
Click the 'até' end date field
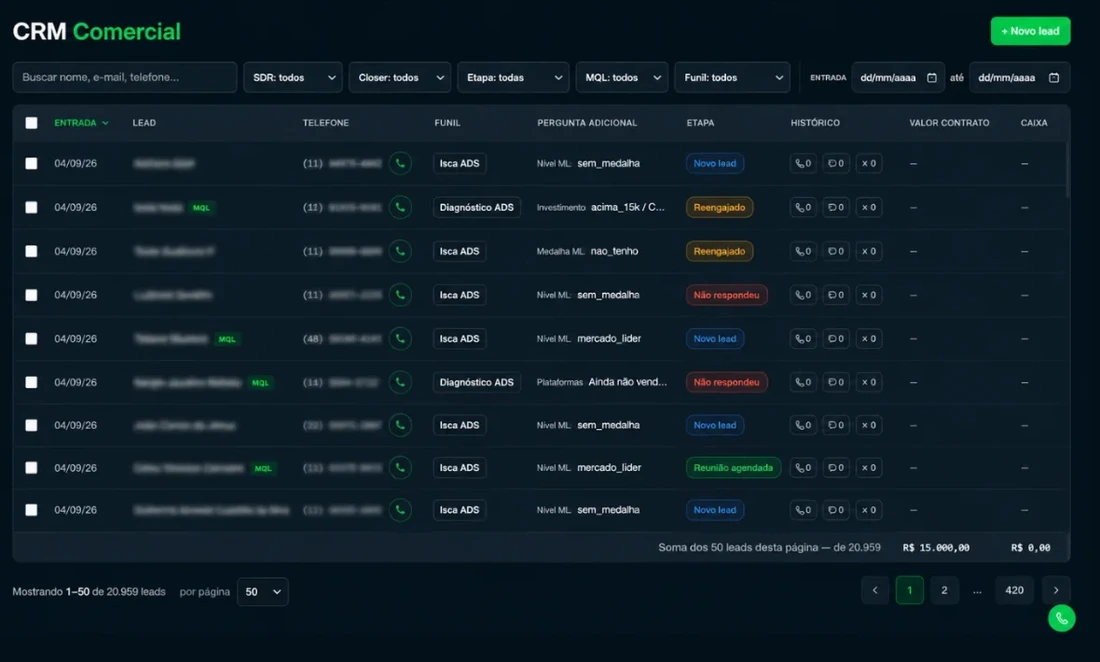[x=1019, y=78]
